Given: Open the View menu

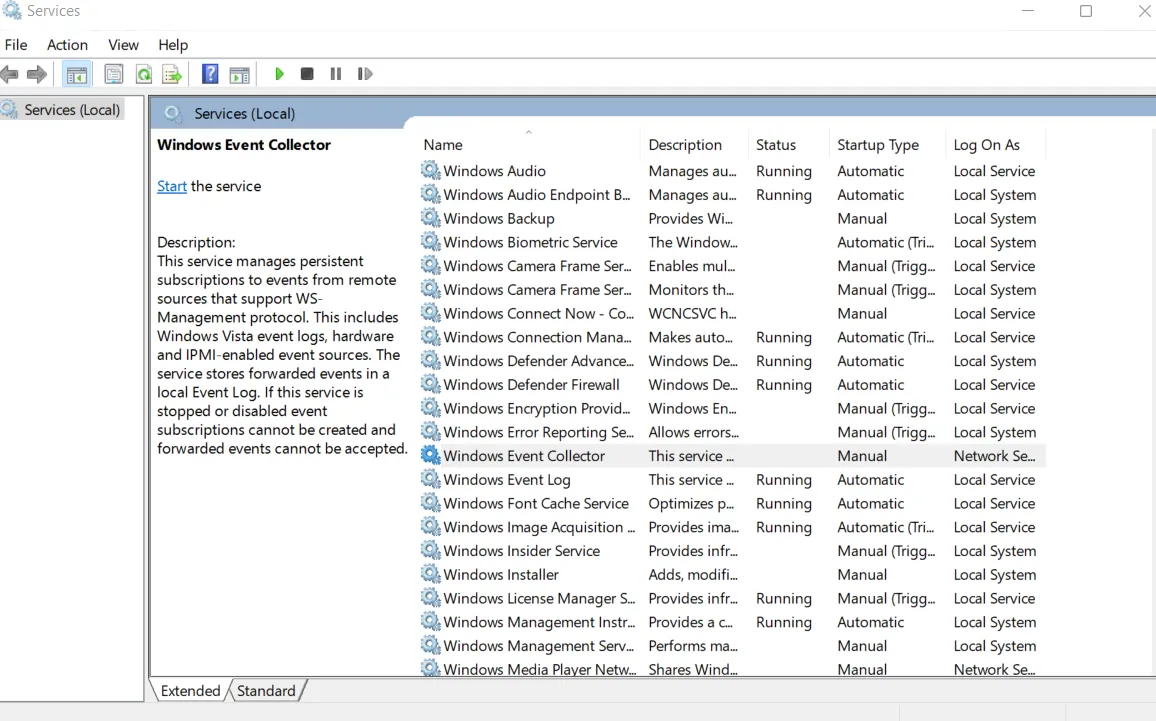Looking at the screenshot, I should click(x=123, y=45).
